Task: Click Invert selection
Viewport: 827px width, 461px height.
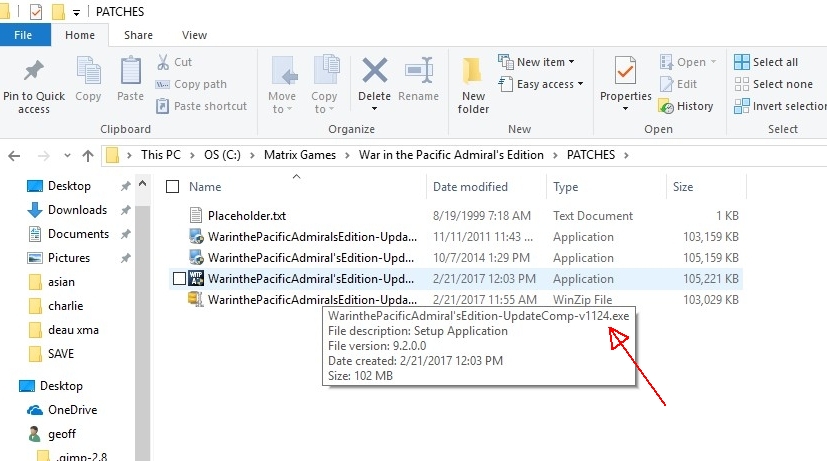Action: pyautogui.click(x=781, y=107)
